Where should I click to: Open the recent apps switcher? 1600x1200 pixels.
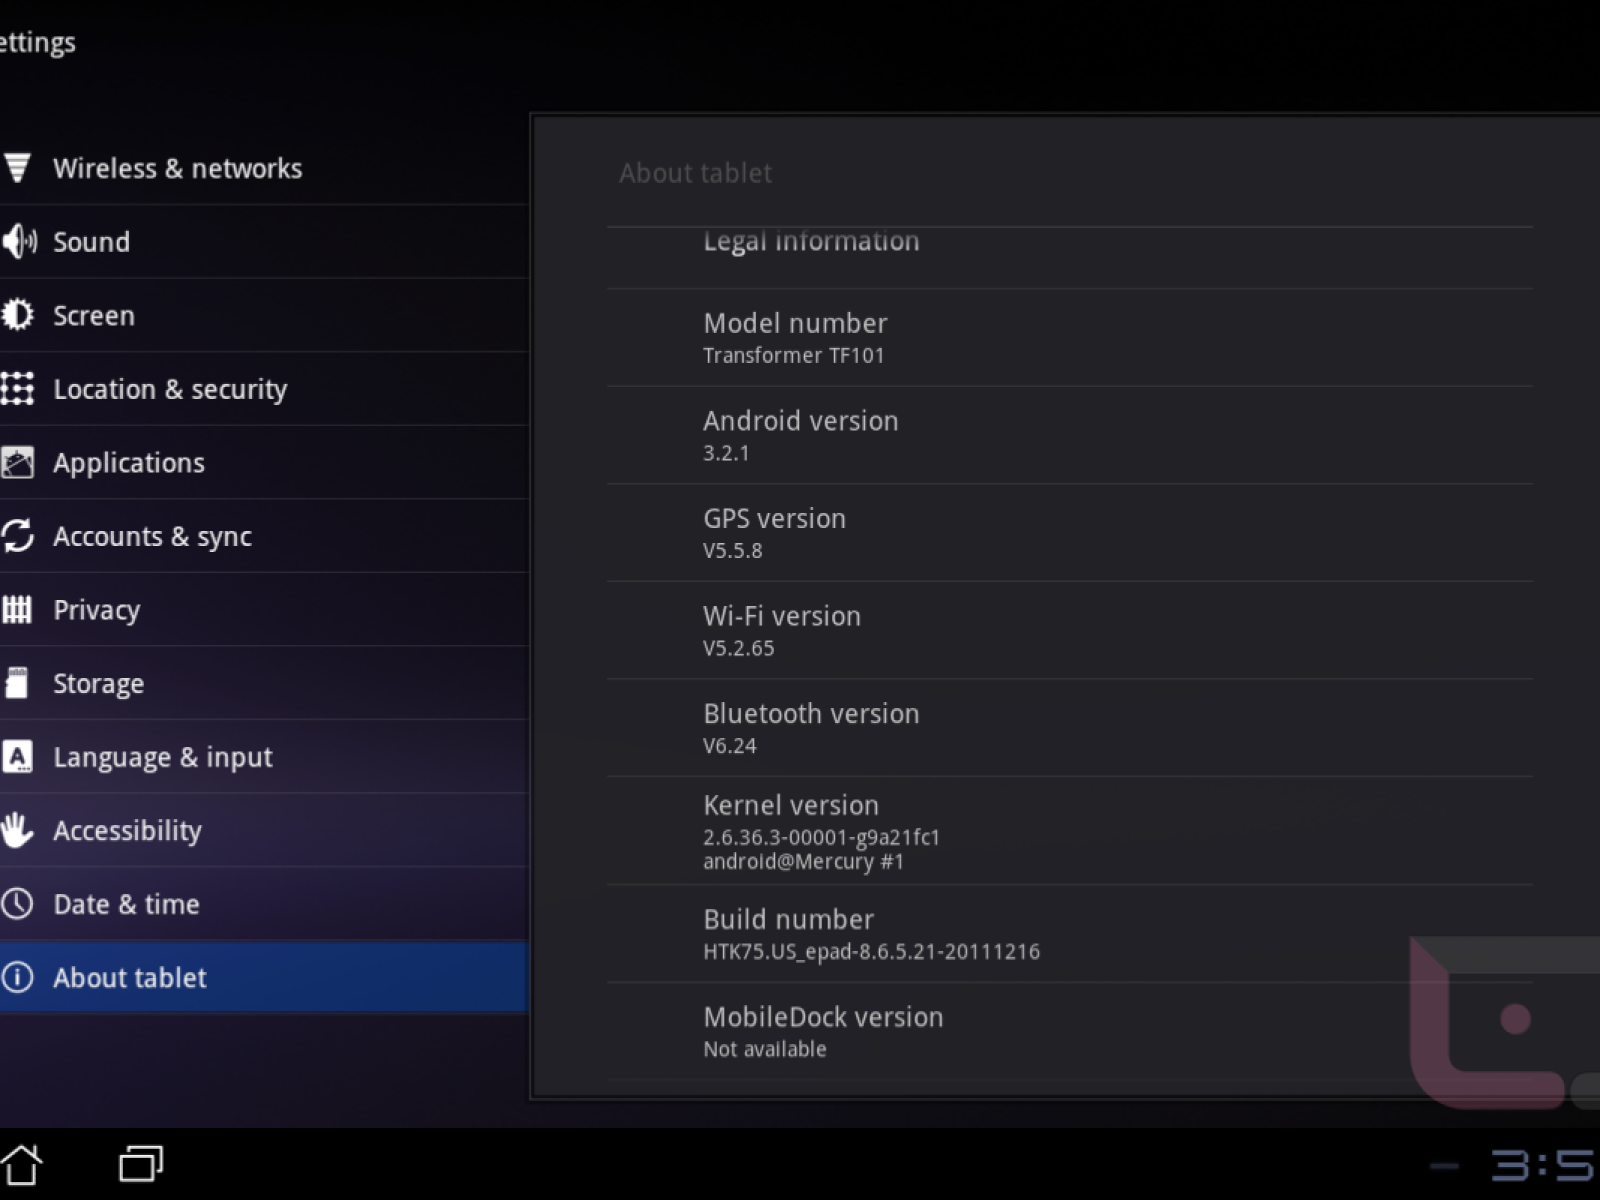tap(141, 1164)
